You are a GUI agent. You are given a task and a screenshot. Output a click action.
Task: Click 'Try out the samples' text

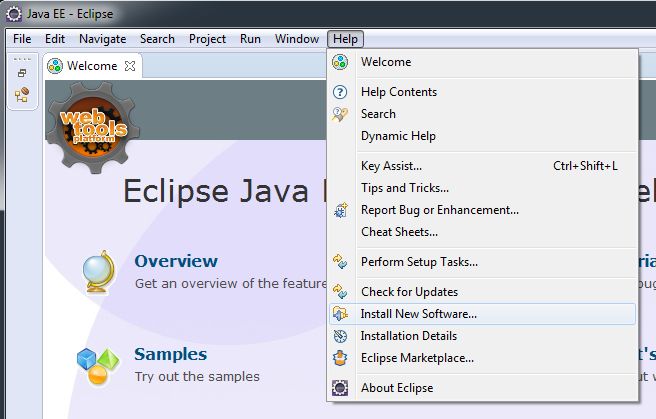pos(197,376)
